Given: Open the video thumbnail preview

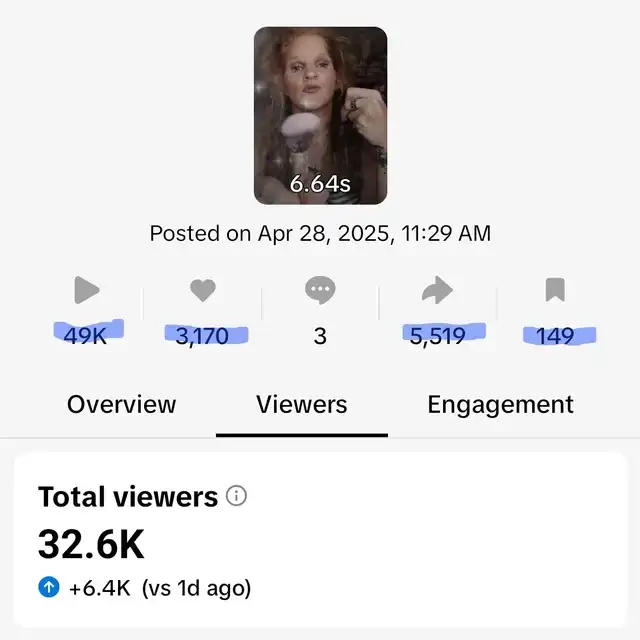Looking at the screenshot, I should 320,115.
